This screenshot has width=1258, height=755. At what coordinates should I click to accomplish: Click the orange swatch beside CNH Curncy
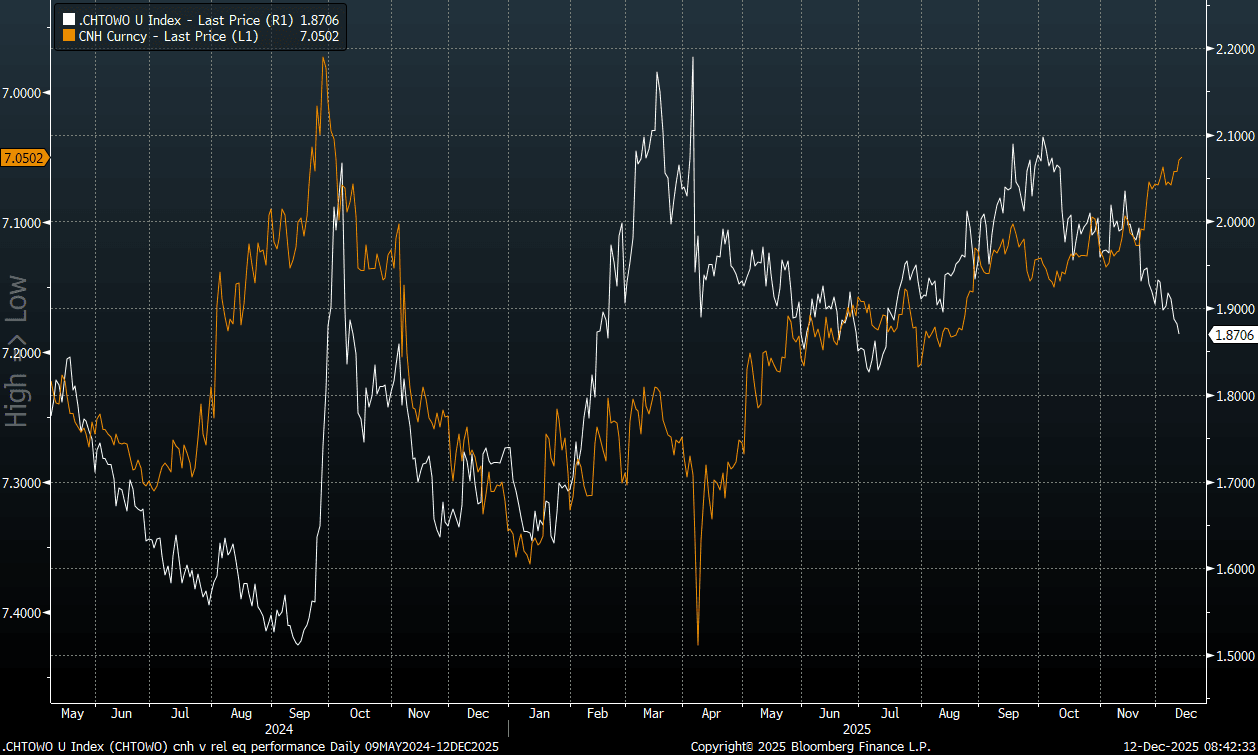(x=68, y=36)
